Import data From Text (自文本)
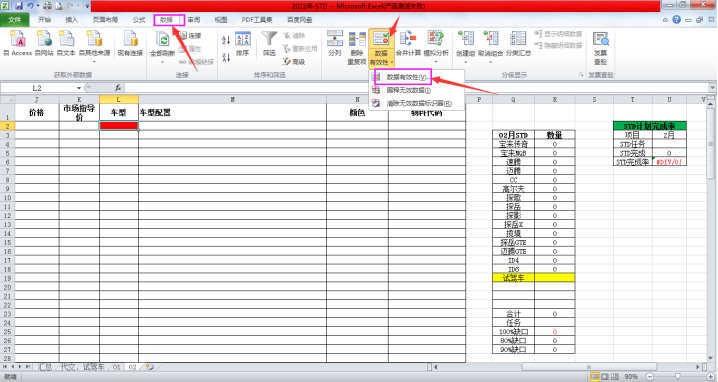 click(66, 44)
